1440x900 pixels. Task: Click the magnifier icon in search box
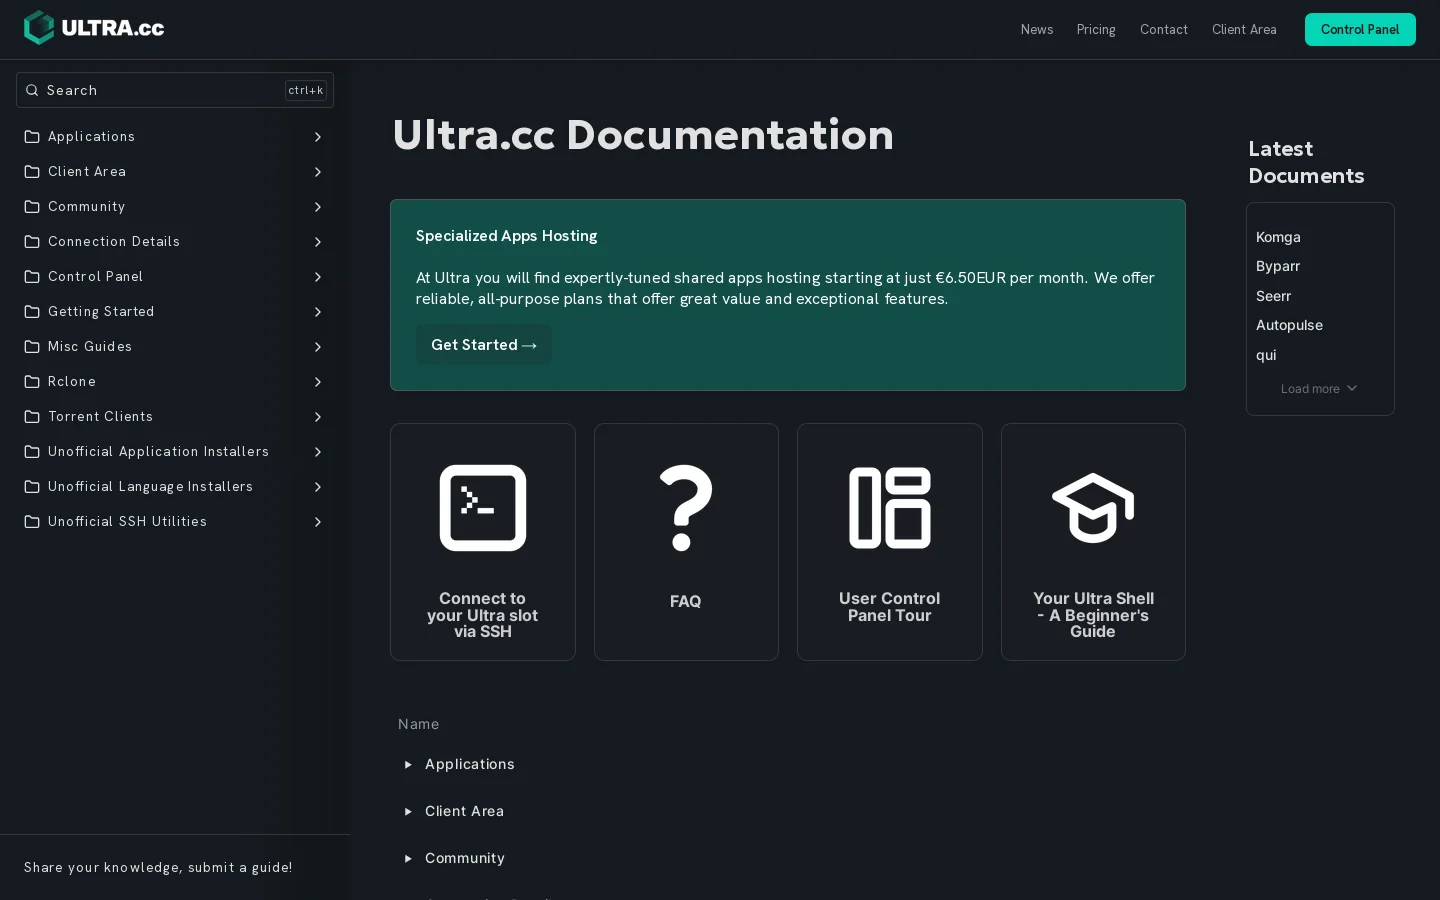(32, 90)
